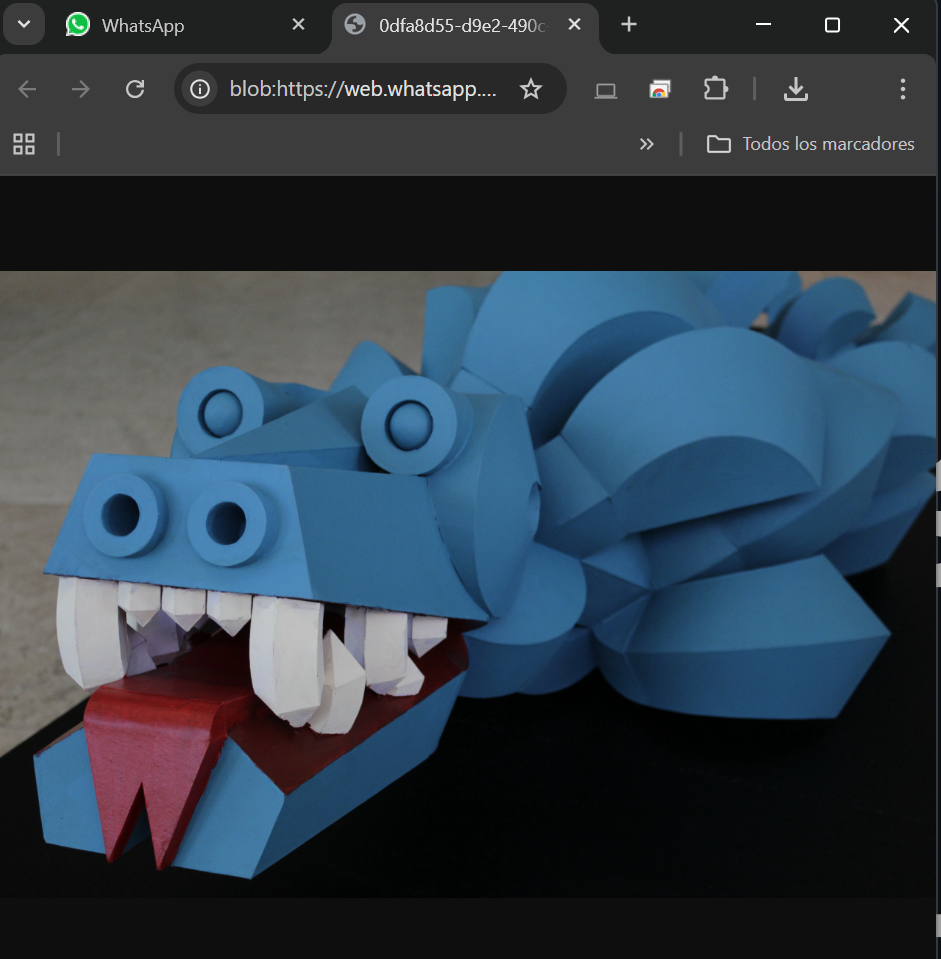Screen dimensions: 941x959
Task: Click the Chrome-colored extension icon
Action: point(660,90)
